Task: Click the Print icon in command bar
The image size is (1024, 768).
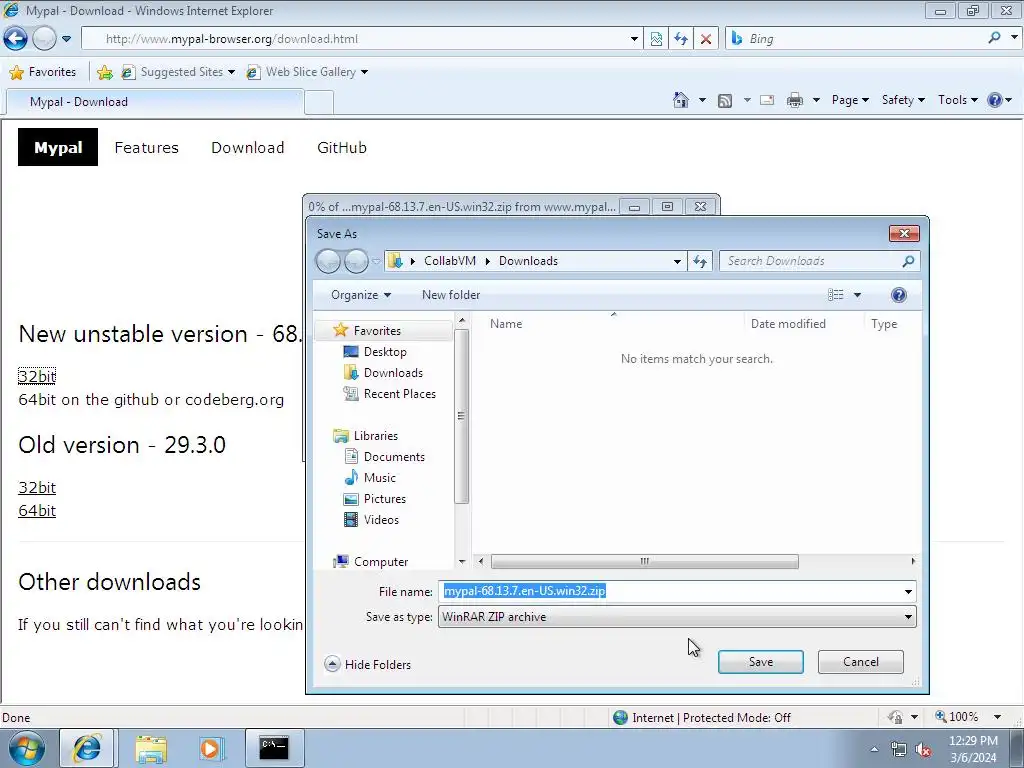Action: click(x=795, y=100)
